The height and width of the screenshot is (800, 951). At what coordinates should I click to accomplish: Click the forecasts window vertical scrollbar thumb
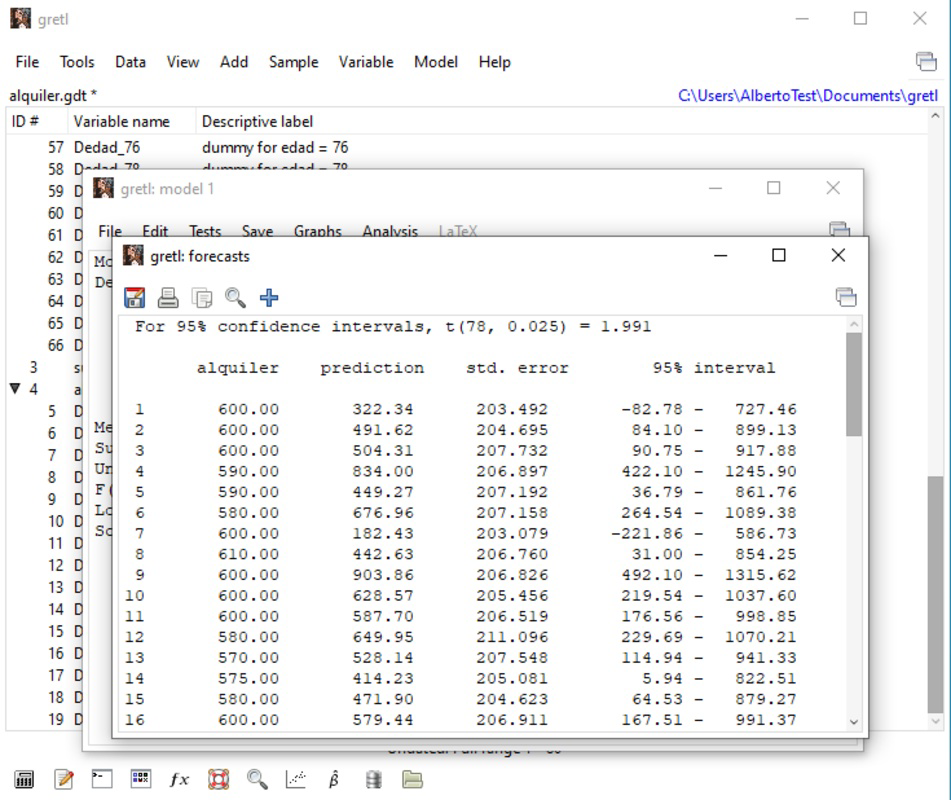[854, 385]
